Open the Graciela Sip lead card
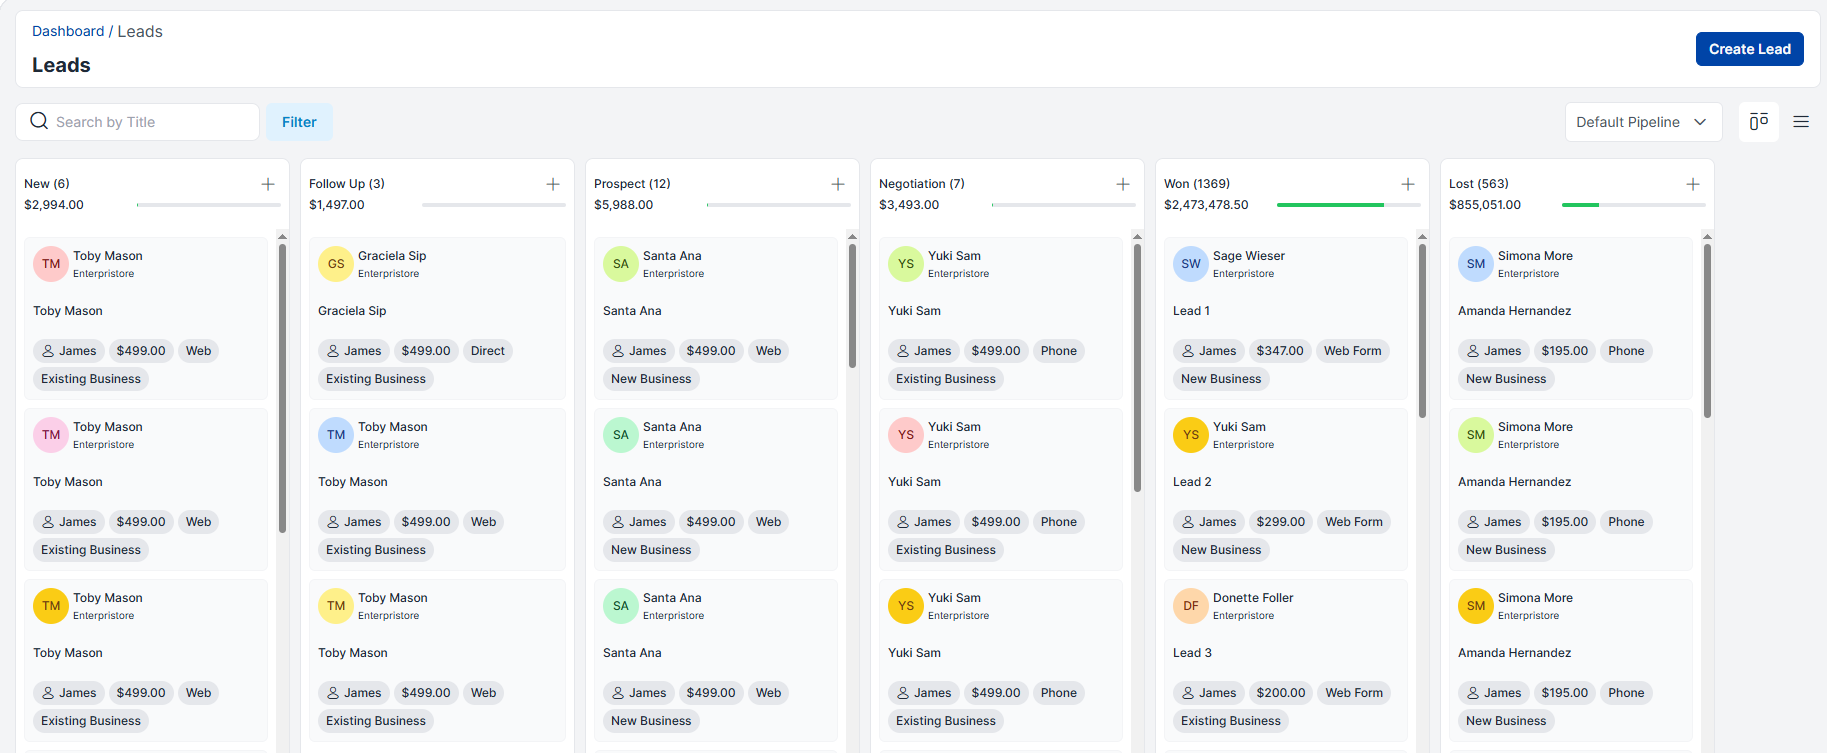1827x753 pixels. point(437,311)
